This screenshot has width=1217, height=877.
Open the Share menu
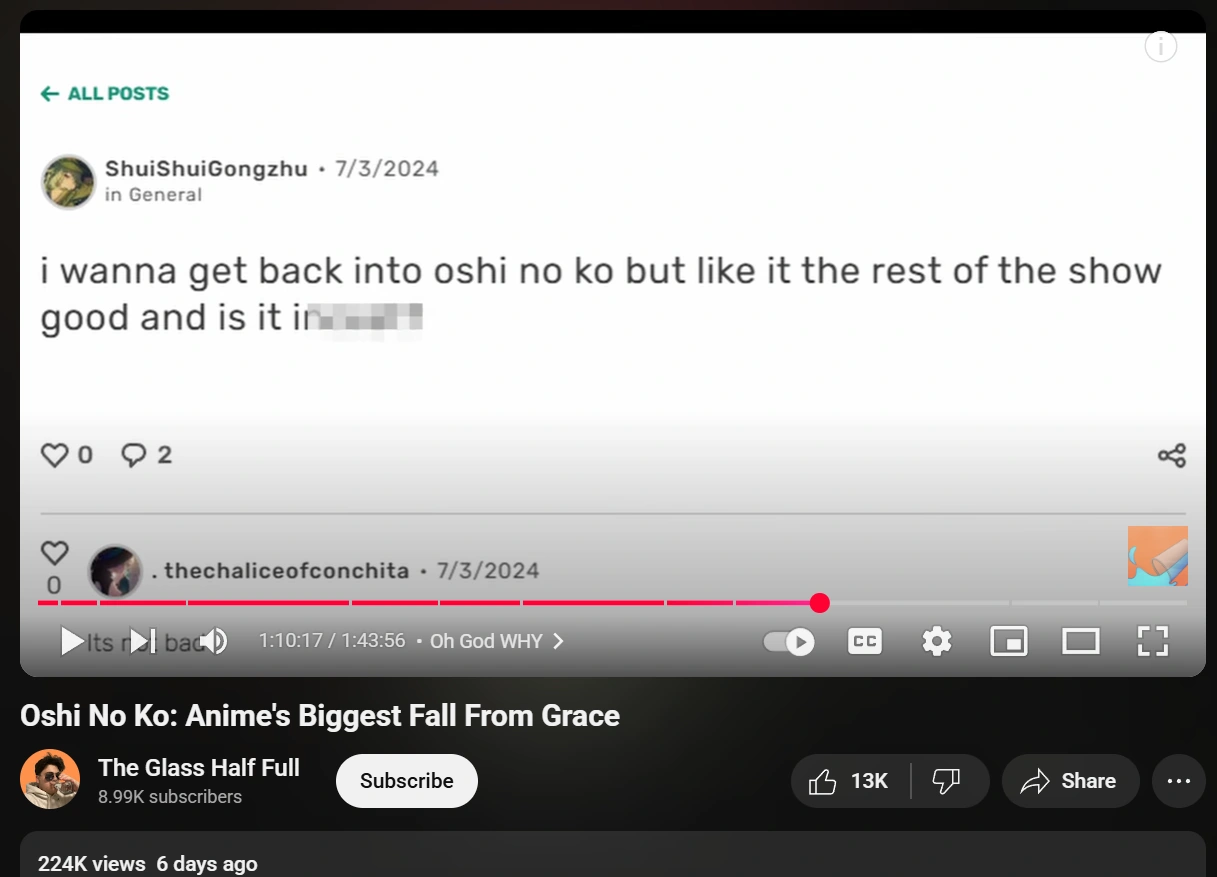tap(1070, 781)
